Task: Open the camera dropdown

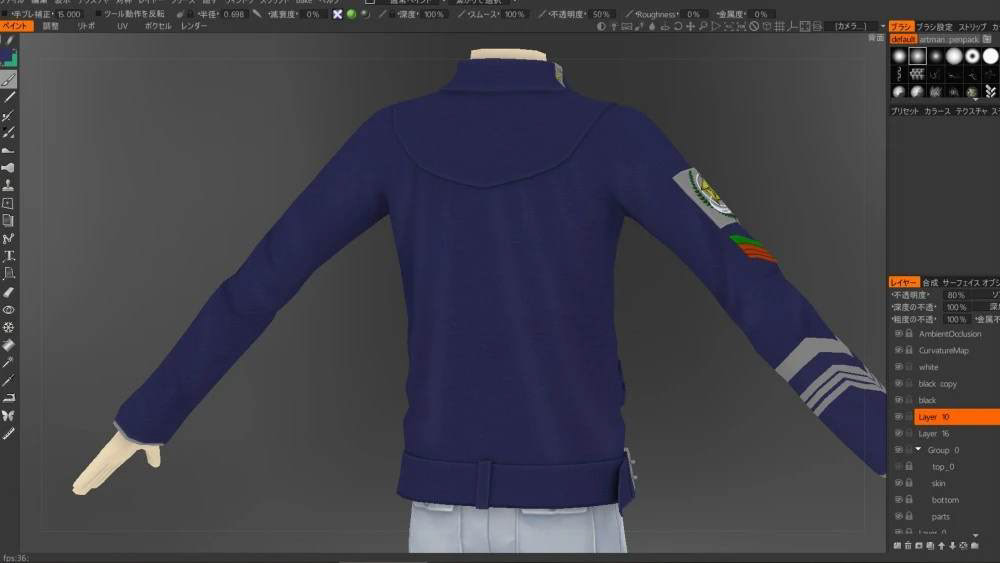Action: pyautogui.click(x=851, y=26)
